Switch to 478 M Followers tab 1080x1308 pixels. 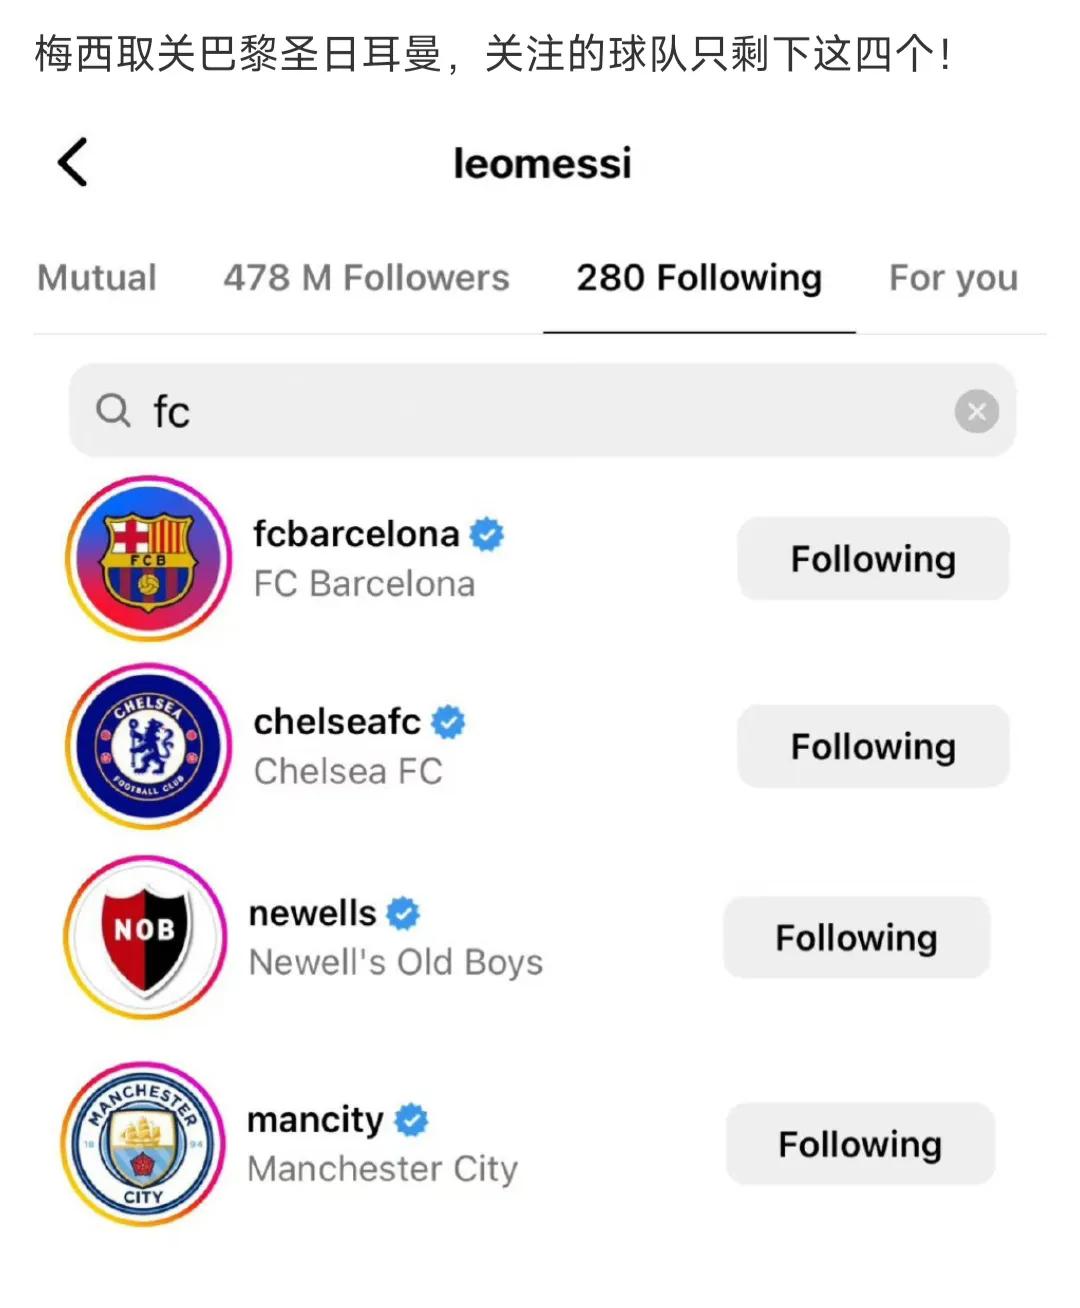point(366,277)
